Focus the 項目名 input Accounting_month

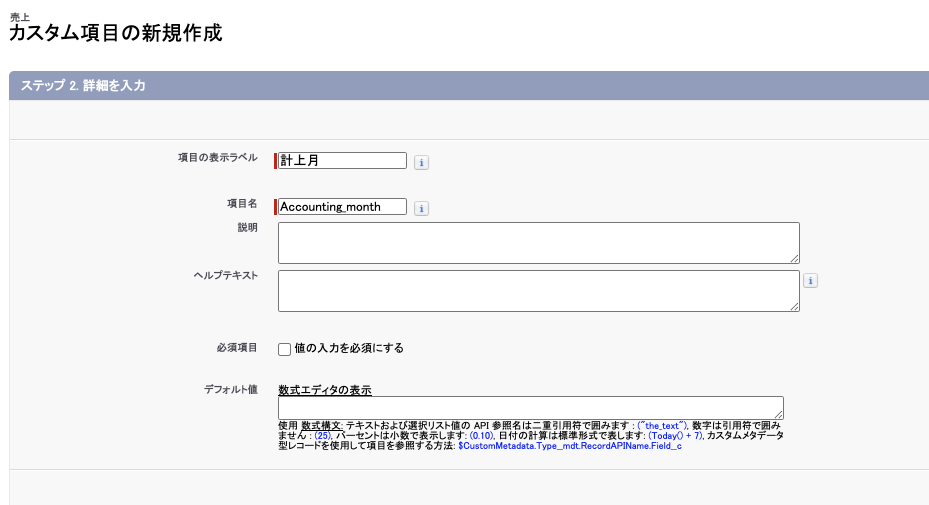(342, 206)
